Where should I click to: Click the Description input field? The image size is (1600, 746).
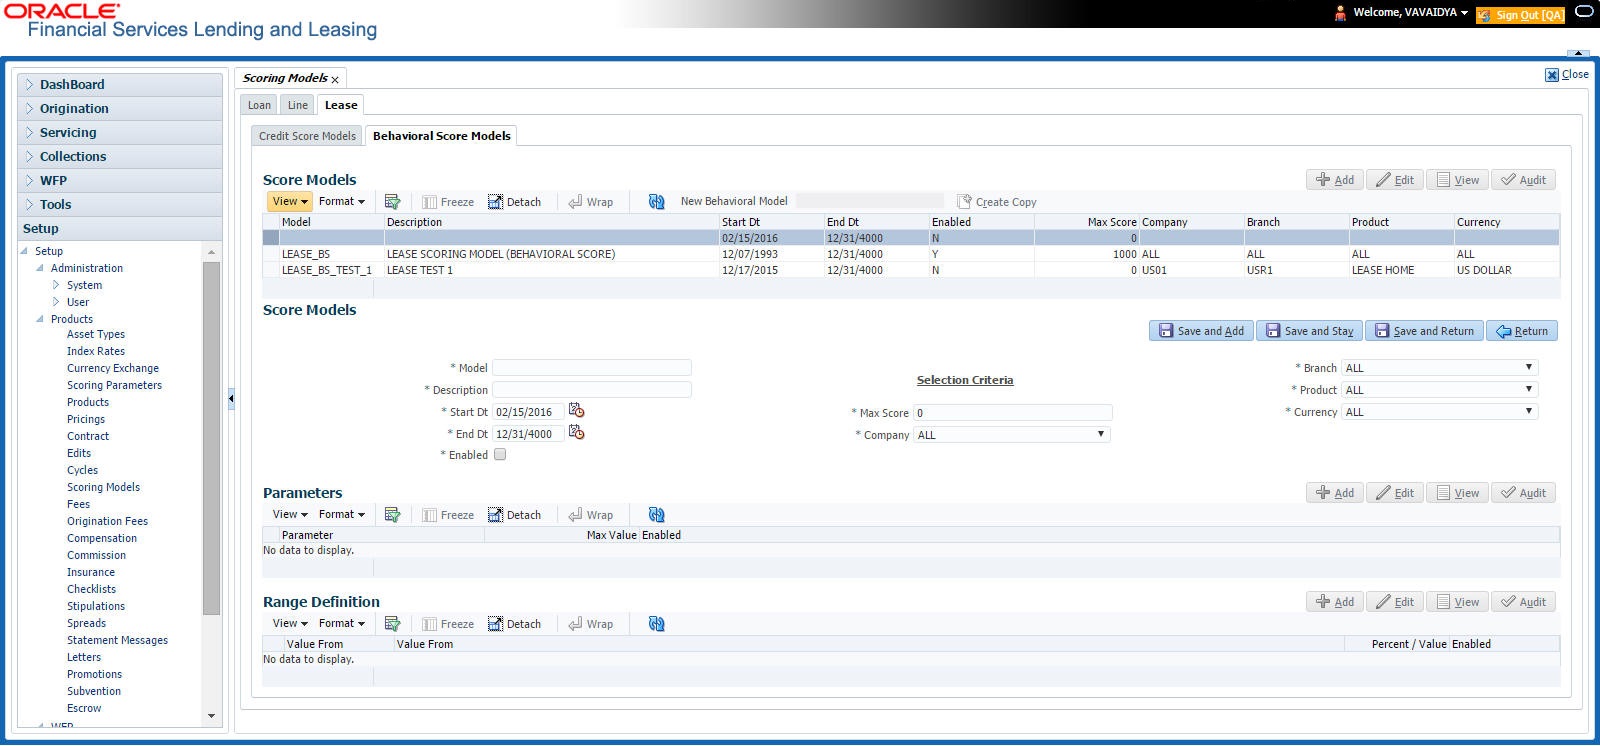point(592,390)
